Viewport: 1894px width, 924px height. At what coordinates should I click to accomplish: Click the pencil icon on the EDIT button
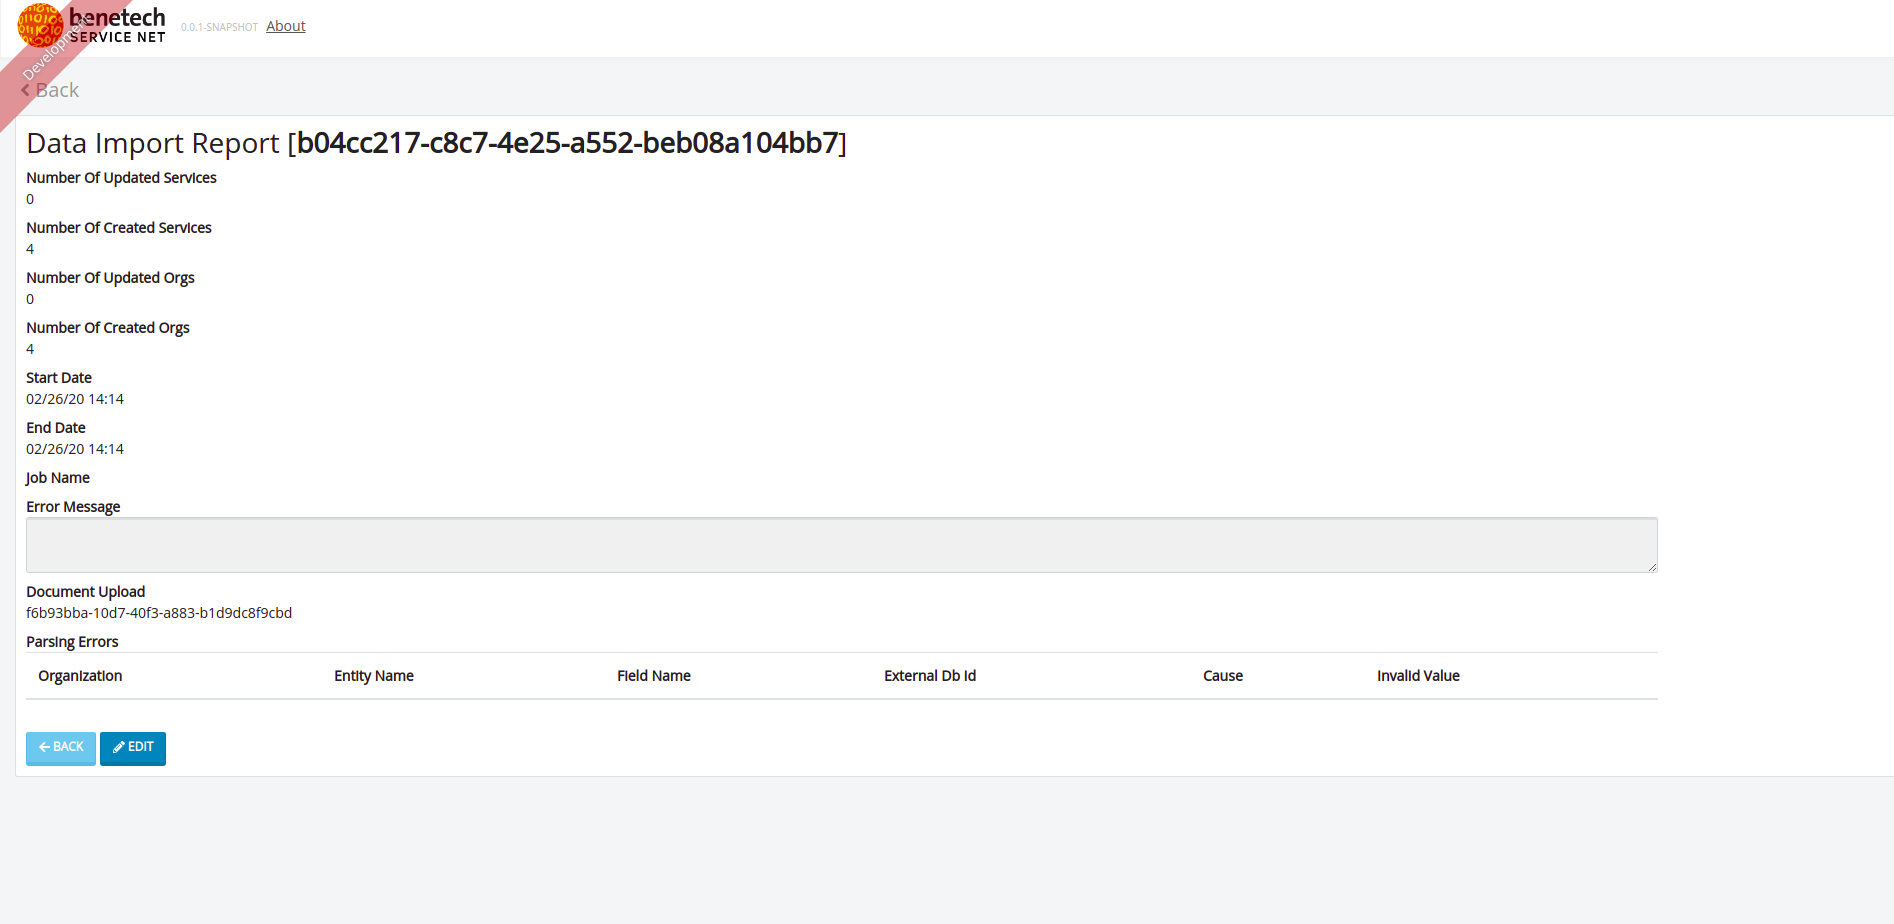point(119,746)
